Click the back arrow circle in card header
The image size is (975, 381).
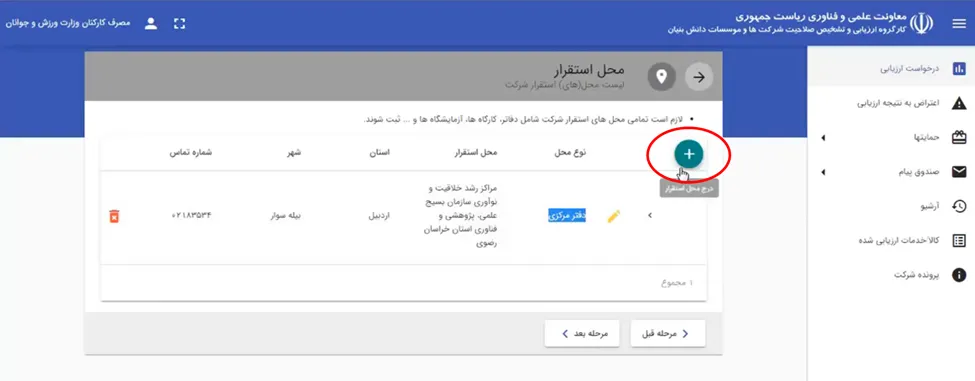700,77
